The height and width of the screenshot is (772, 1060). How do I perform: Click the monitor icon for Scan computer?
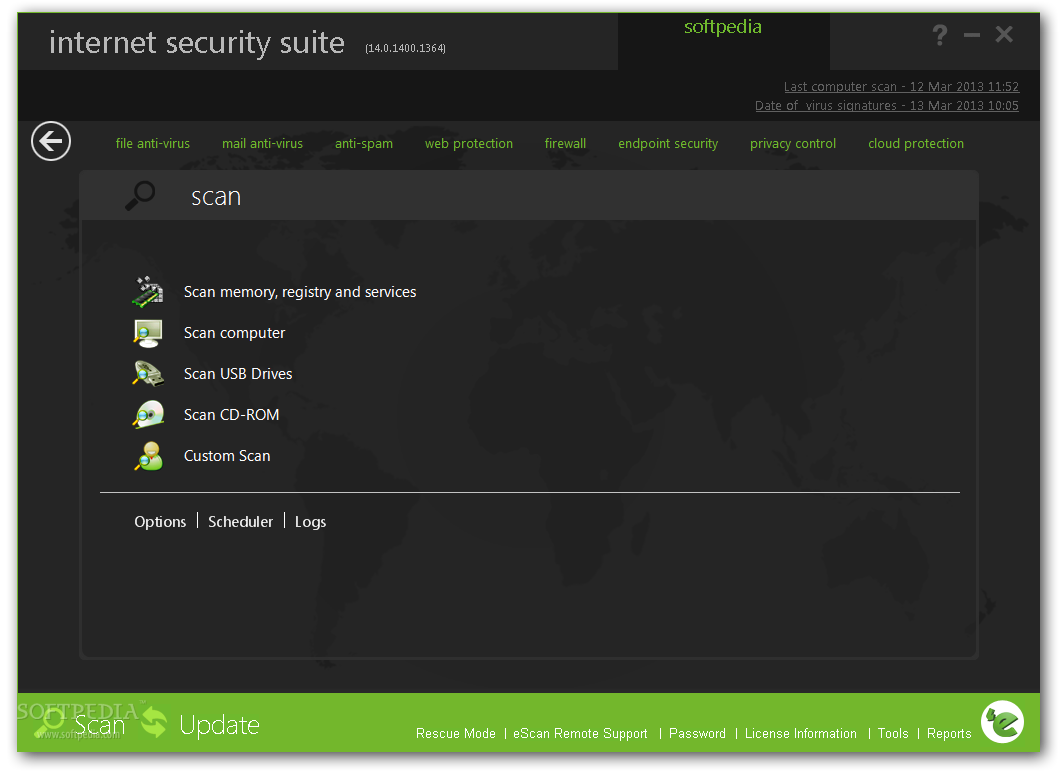pyautogui.click(x=147, y=333)
